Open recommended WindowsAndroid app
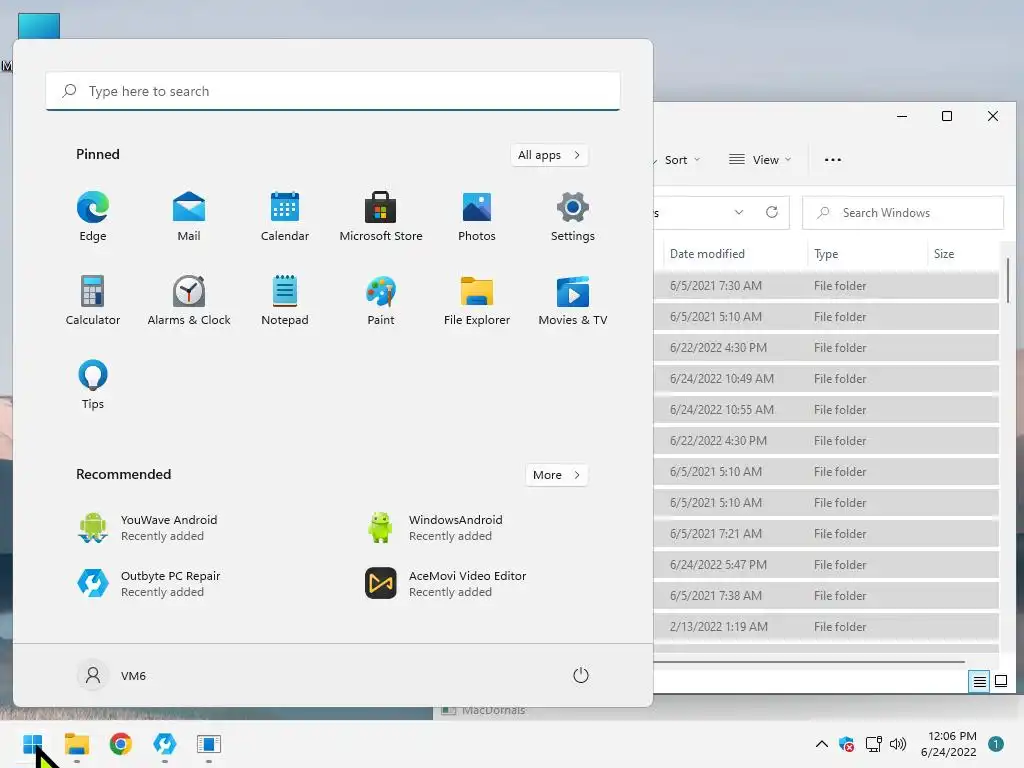 436,528
